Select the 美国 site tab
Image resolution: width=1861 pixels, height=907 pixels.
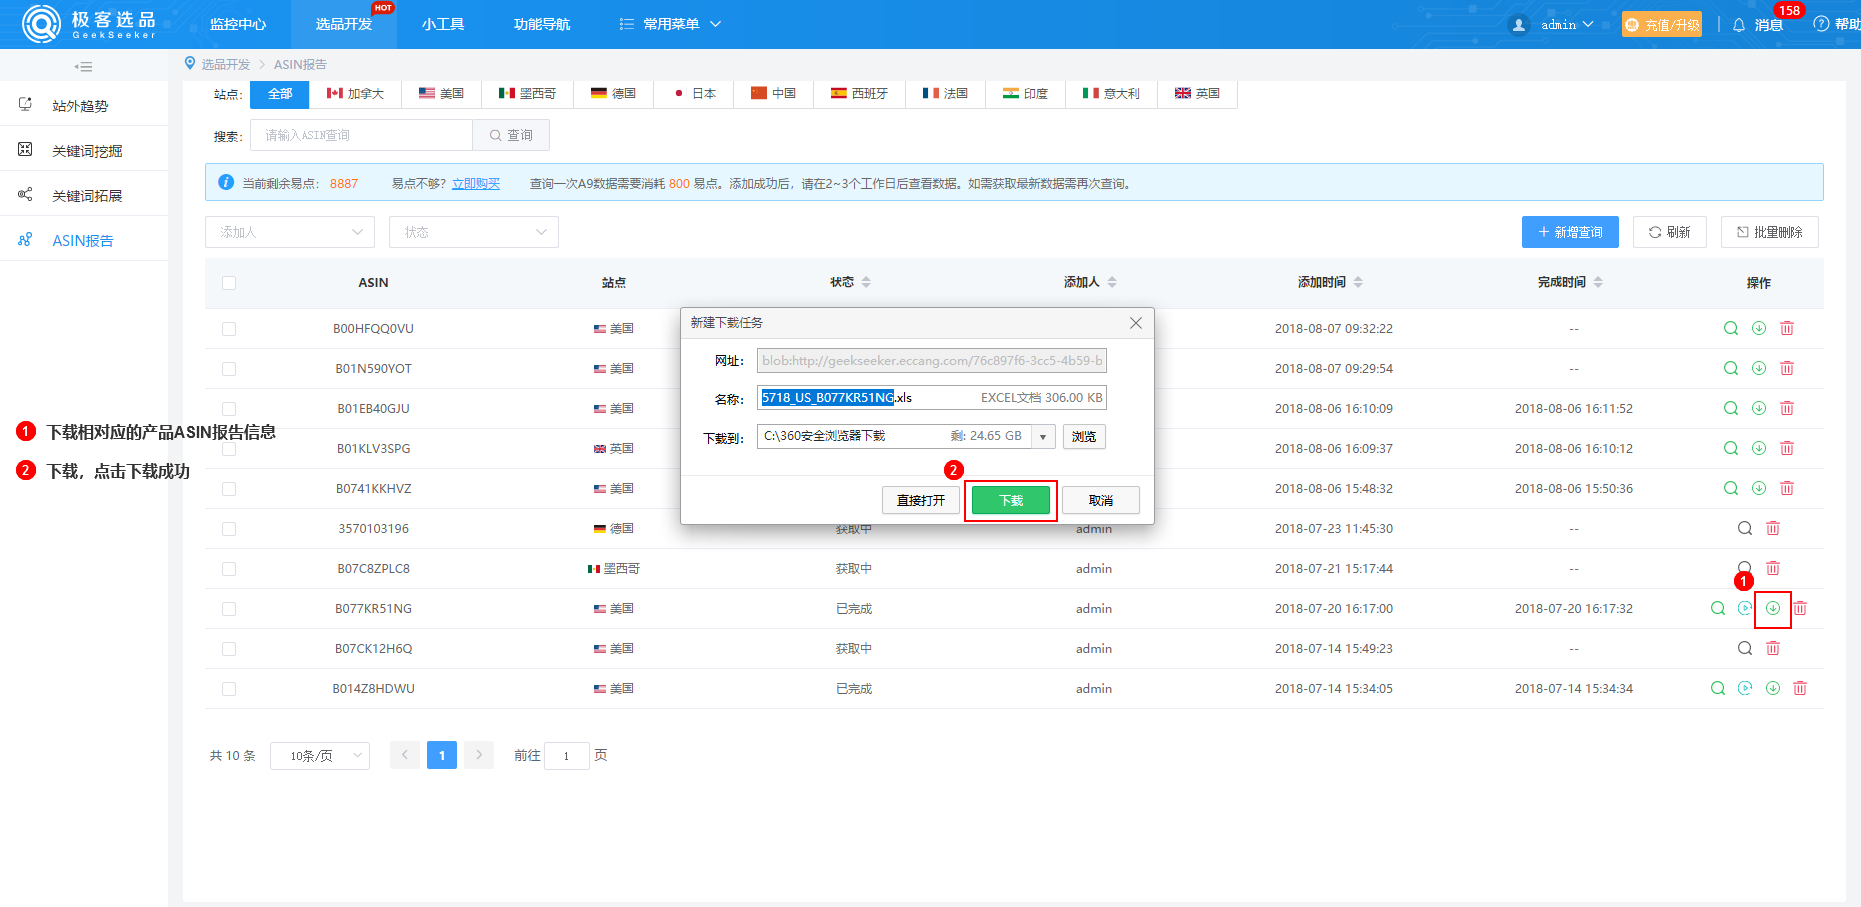pyautogui.click(x=441, y=94)
